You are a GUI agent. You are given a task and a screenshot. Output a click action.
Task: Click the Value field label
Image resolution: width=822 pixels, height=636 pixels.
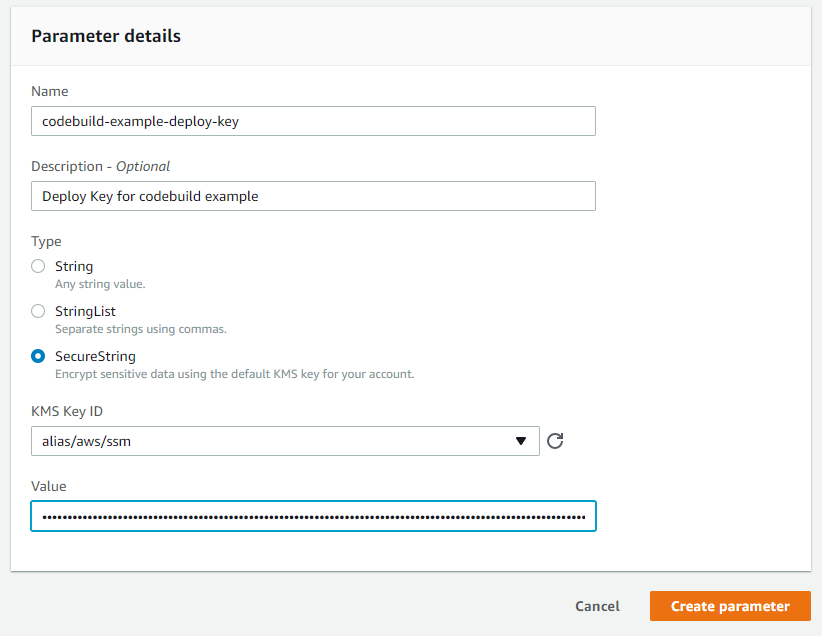[x=49, y=486]
